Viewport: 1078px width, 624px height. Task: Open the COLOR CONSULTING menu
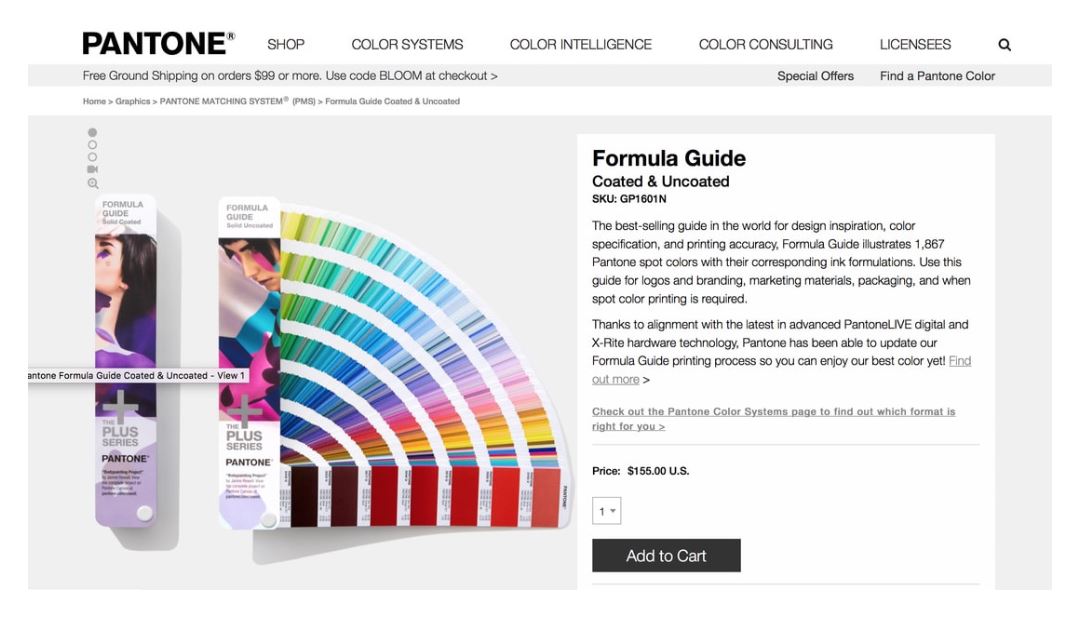(x=765, y=45)
